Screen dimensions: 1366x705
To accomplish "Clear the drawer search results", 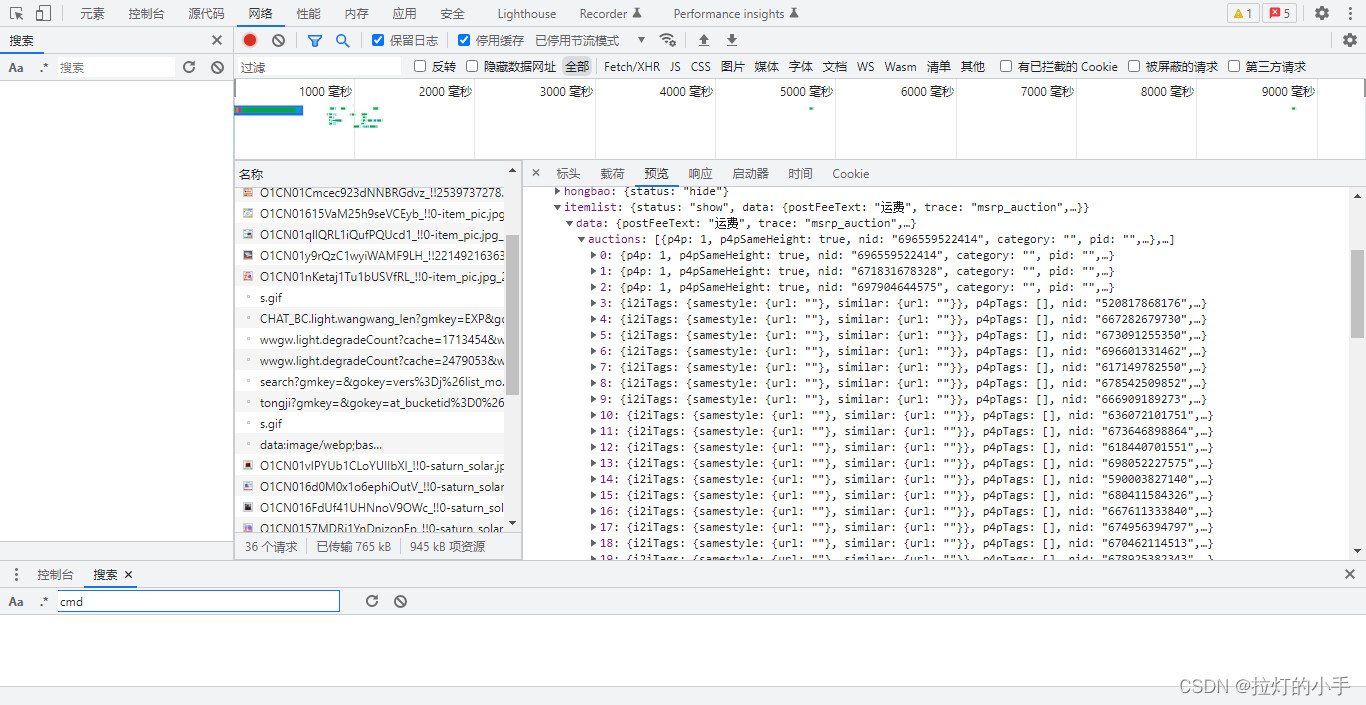I will 400,601.
